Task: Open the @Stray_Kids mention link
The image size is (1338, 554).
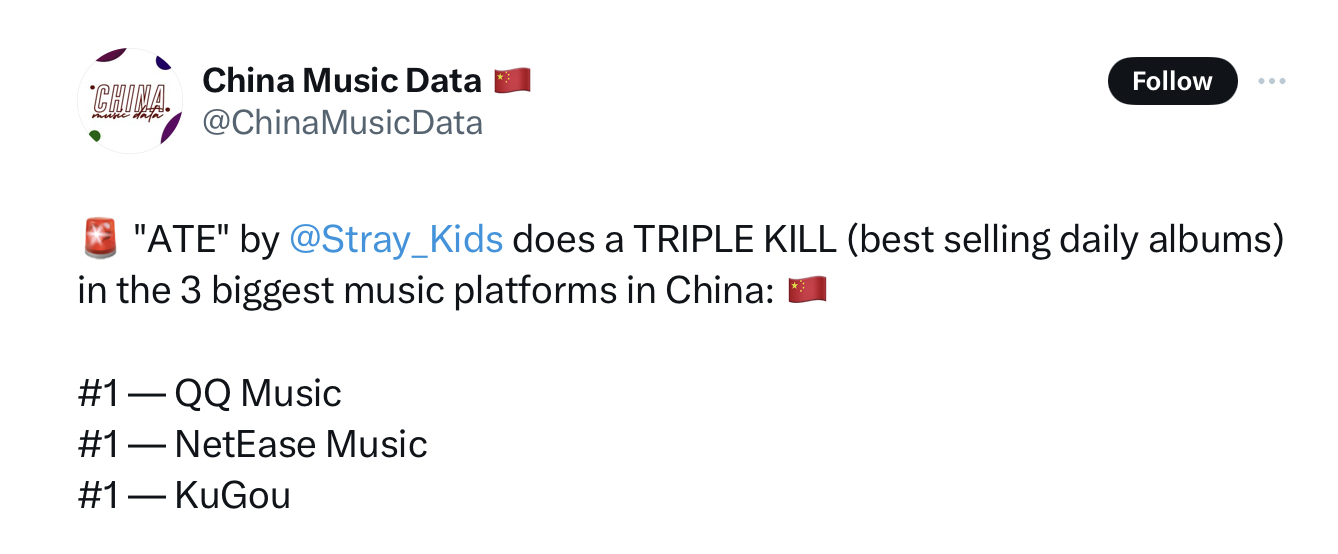Action: pyautogui.click(x=395, y=240)
